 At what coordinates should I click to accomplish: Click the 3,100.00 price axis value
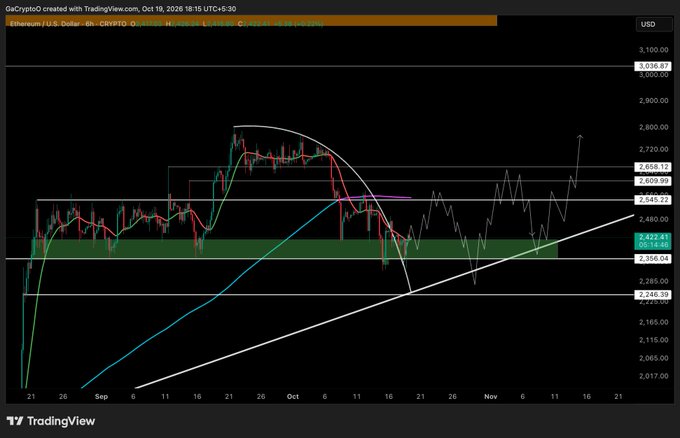(654, 50)
